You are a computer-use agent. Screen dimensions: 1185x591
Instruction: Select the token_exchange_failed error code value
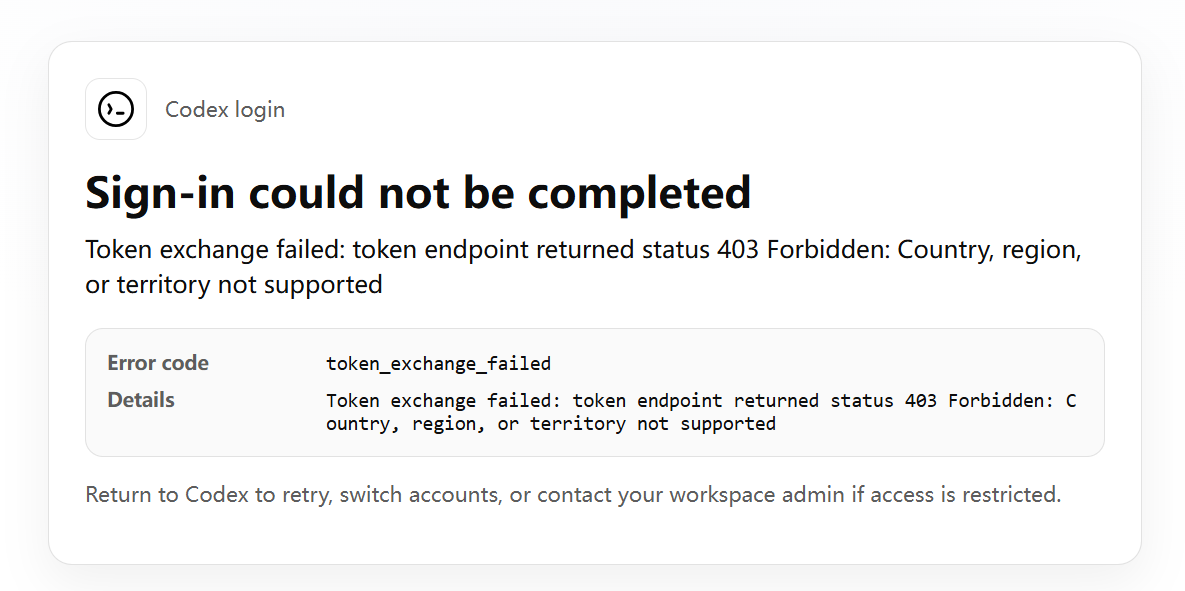coord(438,364)
